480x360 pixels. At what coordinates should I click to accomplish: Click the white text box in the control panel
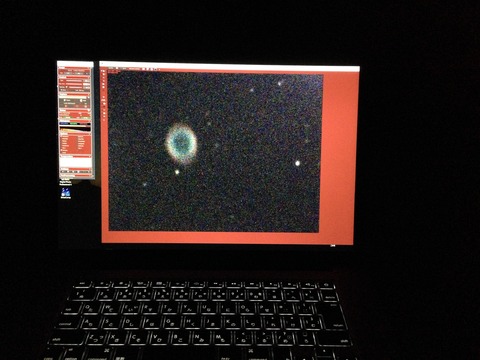point(75,163)
